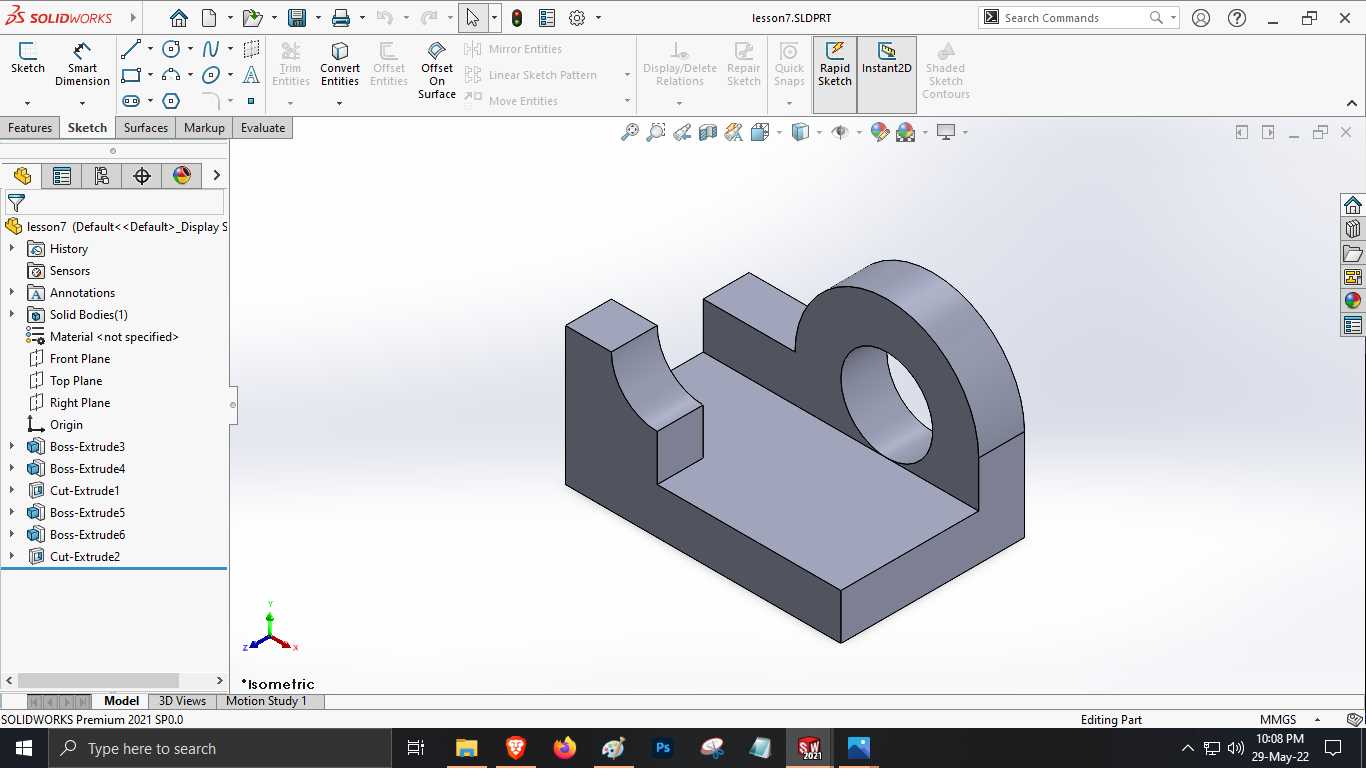The height and width of the screenshot is (780, 1366).
Task: Select the Straight Slot tool
Action: 131,101
